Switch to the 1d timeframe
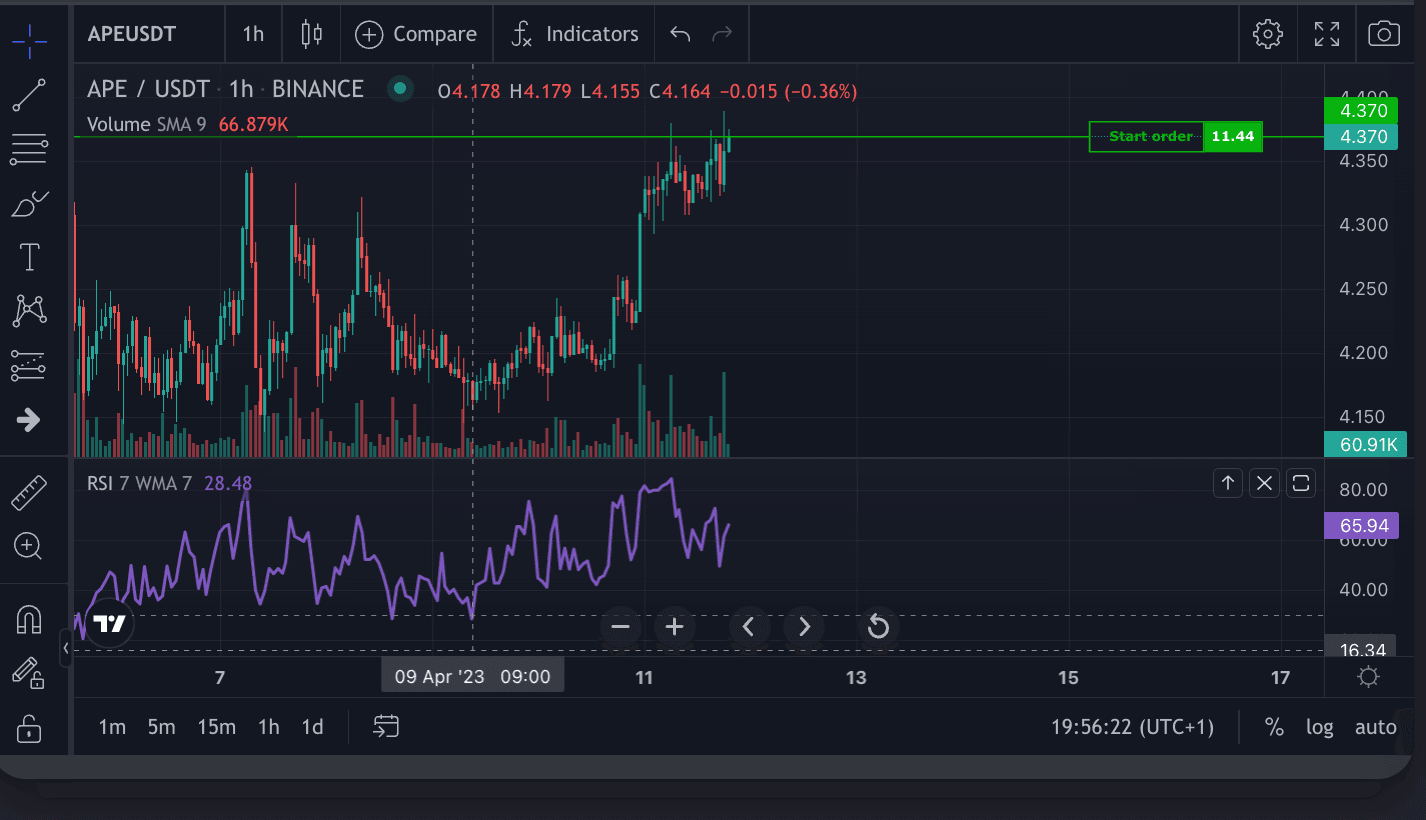The image size is (1426, 820). click(312, 727)
